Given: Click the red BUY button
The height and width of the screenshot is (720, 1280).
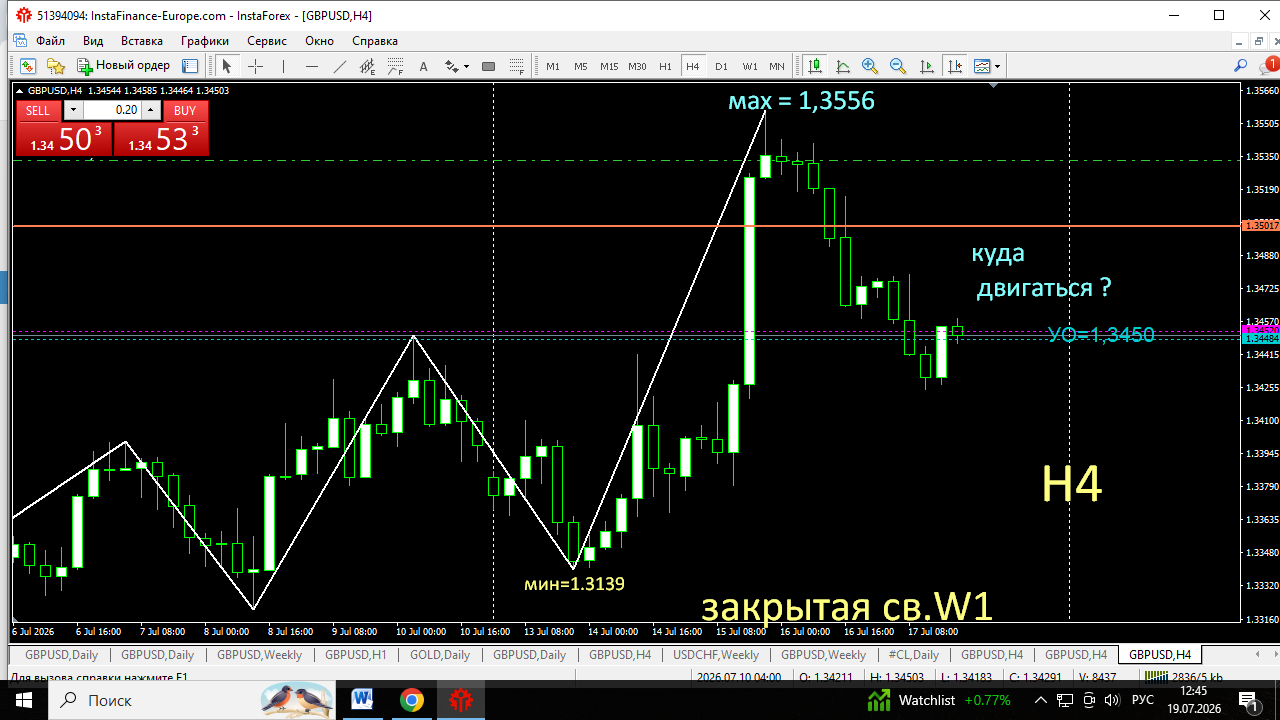Looking at the screenshot, I should (x=185, y=110).
